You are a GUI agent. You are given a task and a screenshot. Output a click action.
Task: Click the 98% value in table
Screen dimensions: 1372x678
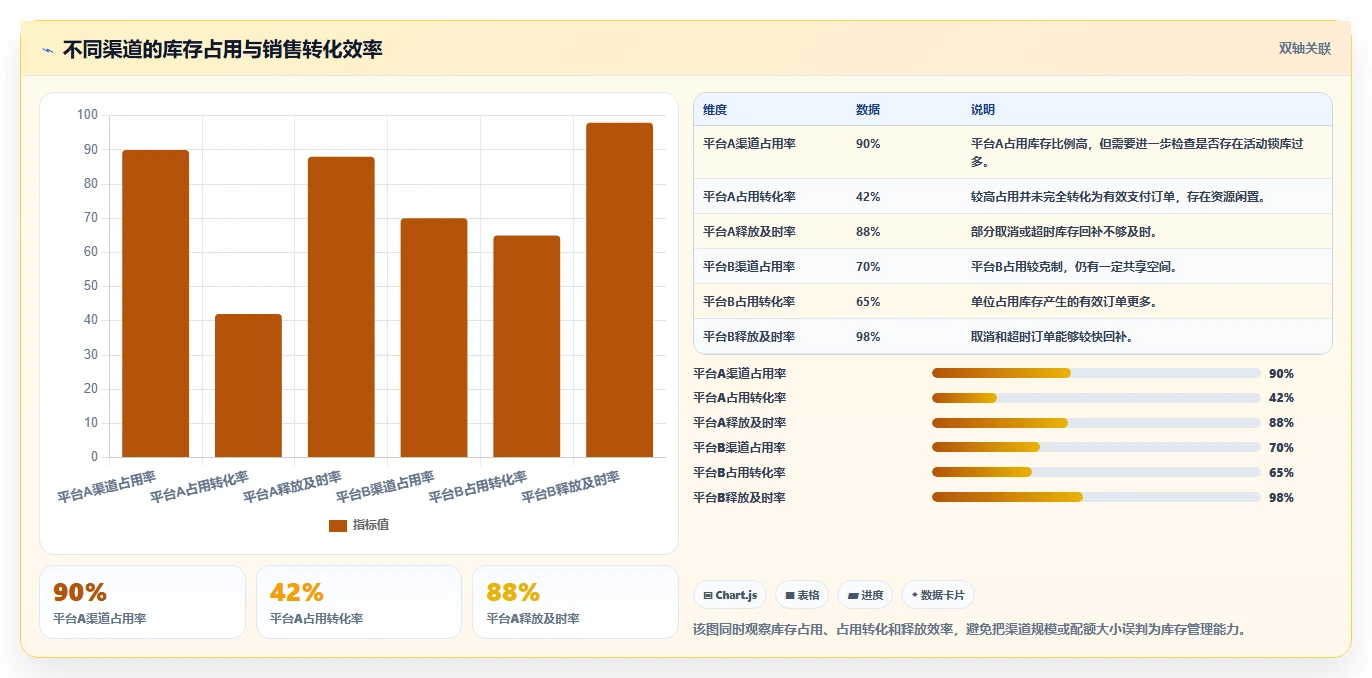coord(868,337)
